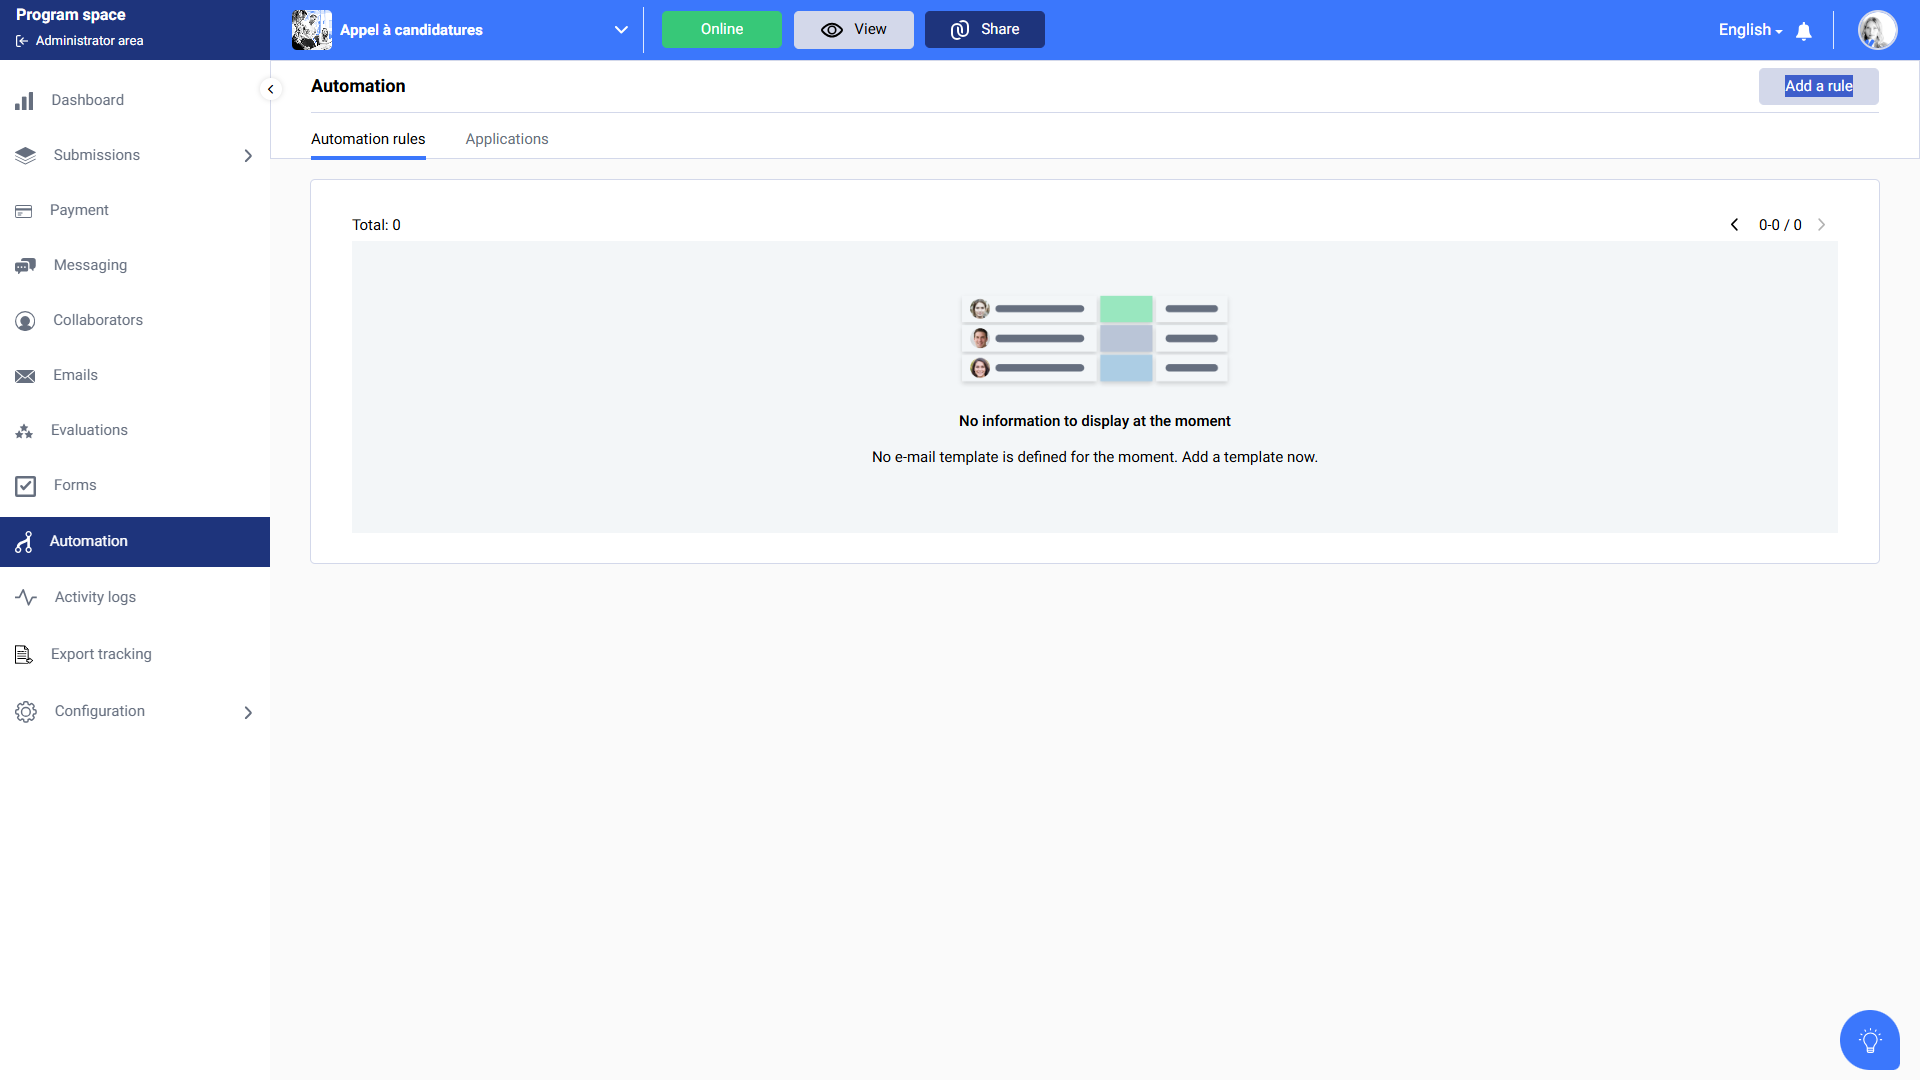Screen dimensions: 1920x1080
Task: Select the Activity logs menu item
Action: tap(95, 597)
